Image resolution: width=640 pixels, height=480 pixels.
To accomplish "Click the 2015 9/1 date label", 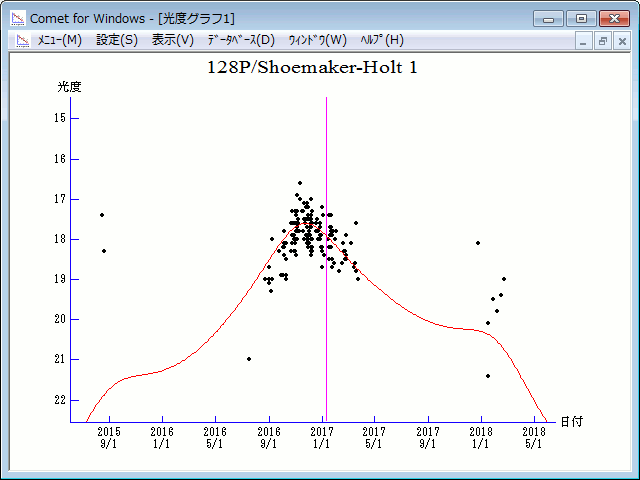I will (x=109, y=437).
